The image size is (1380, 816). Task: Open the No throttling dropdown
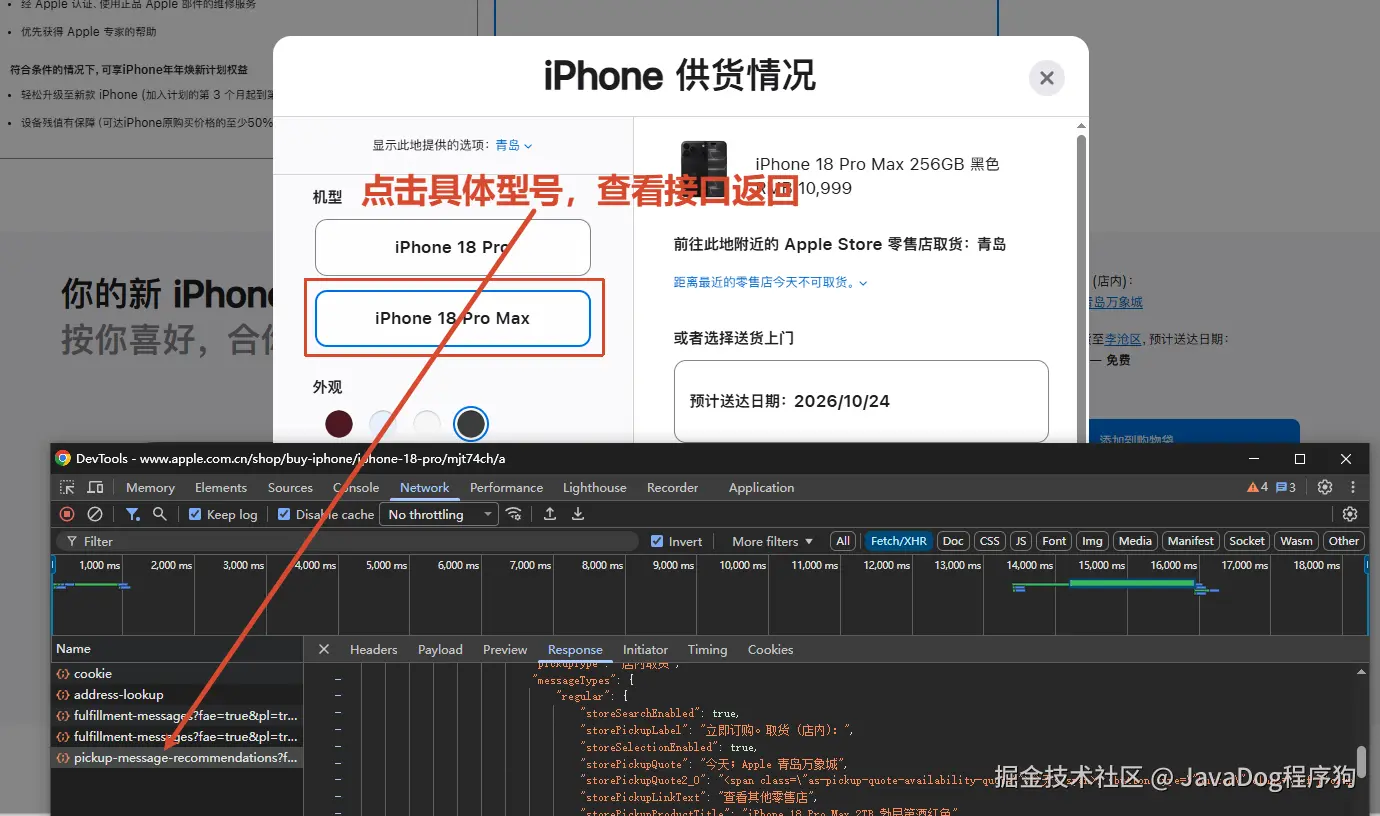pos(440,514)
